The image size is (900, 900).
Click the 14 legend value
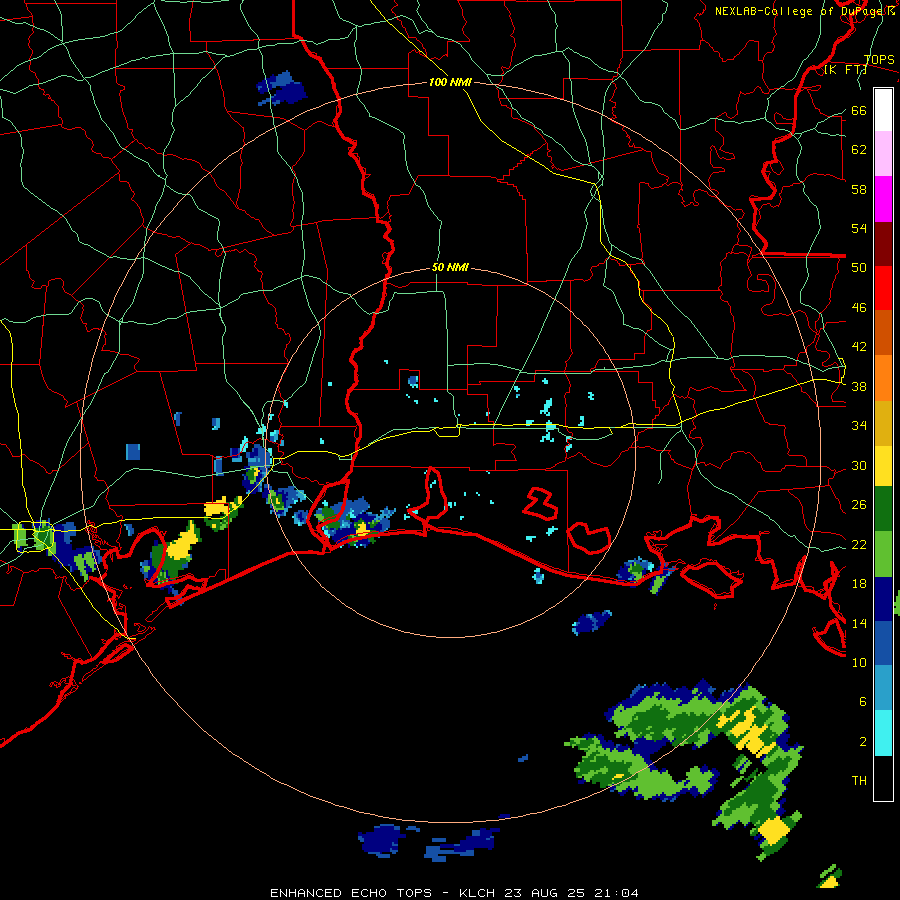pos(859,623)
